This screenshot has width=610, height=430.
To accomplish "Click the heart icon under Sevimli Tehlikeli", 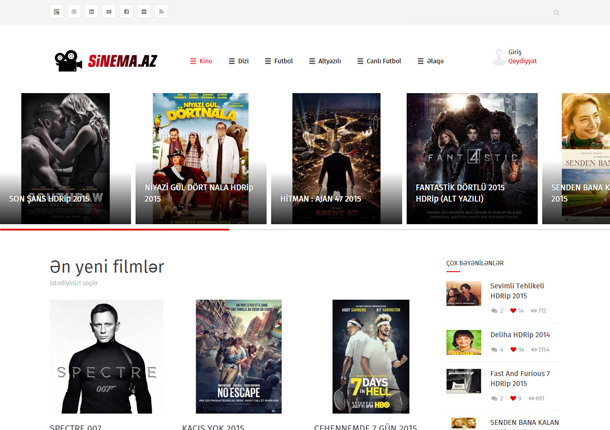I will tap(514, 311).
